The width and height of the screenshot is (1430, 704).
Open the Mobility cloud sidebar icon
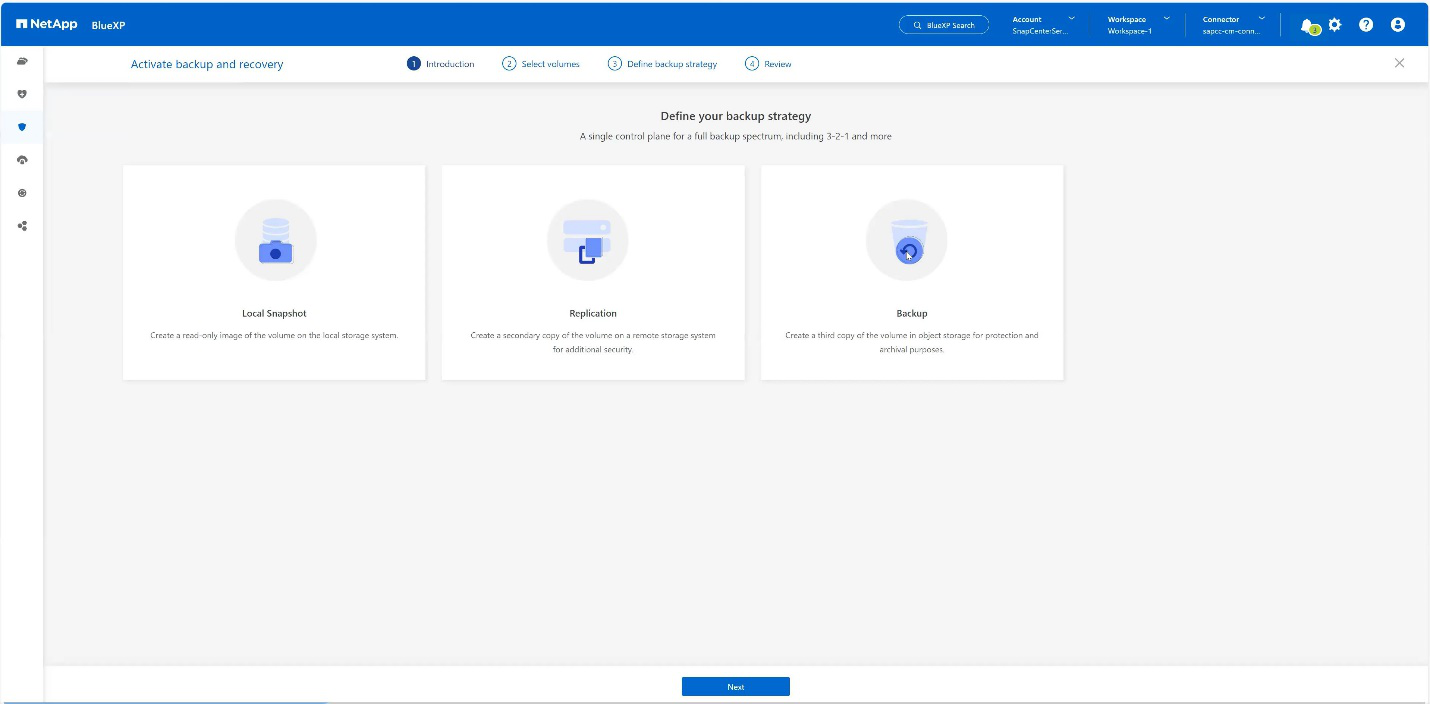(x=22, y=160)
